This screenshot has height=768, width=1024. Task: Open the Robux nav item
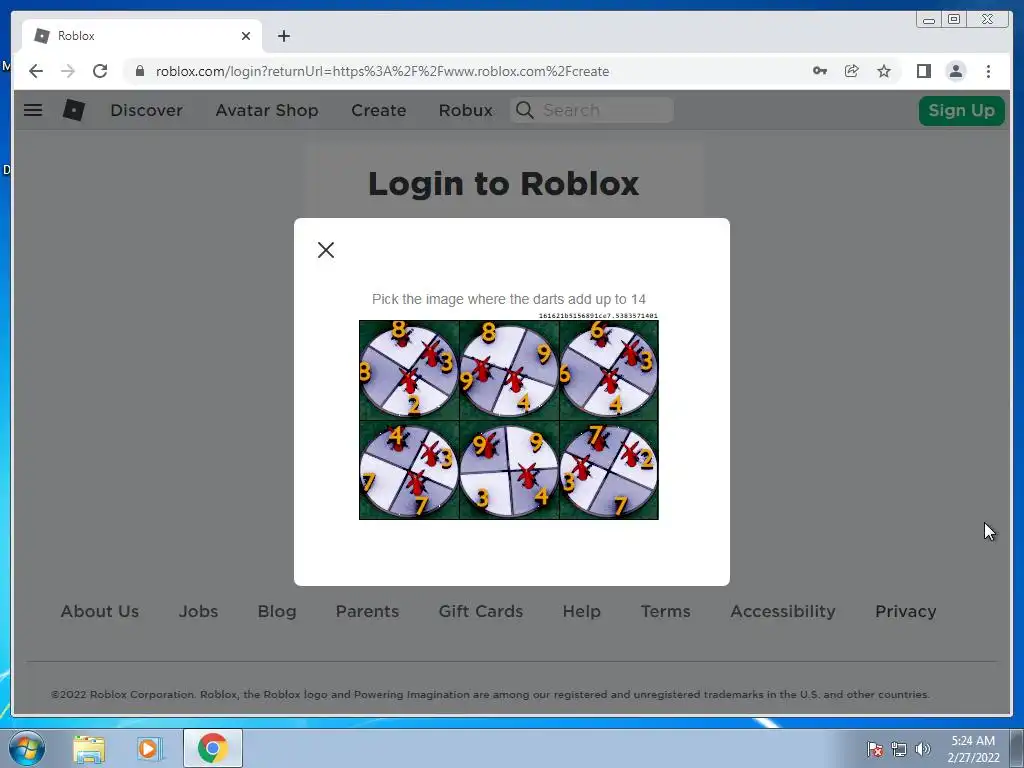point(466,110)
